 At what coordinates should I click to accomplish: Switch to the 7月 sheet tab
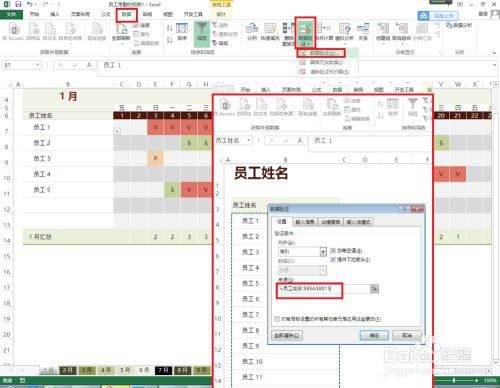click(x=163, y=370)
